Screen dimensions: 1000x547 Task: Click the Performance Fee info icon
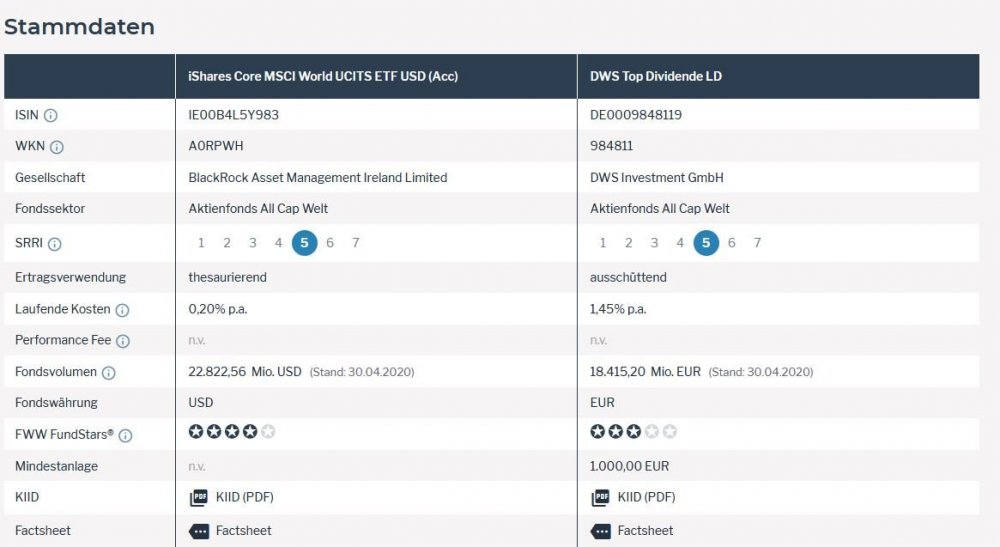click(x=123, y=341)
